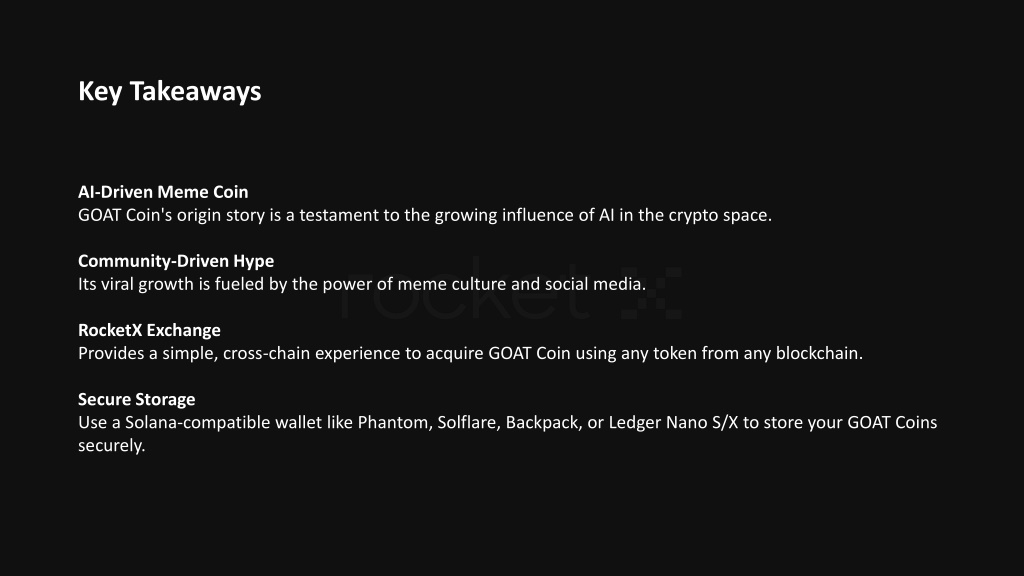Click the pixelated X watermark icon
Image resolution: width=1024 pixels, height=576 pixels.
651,293
